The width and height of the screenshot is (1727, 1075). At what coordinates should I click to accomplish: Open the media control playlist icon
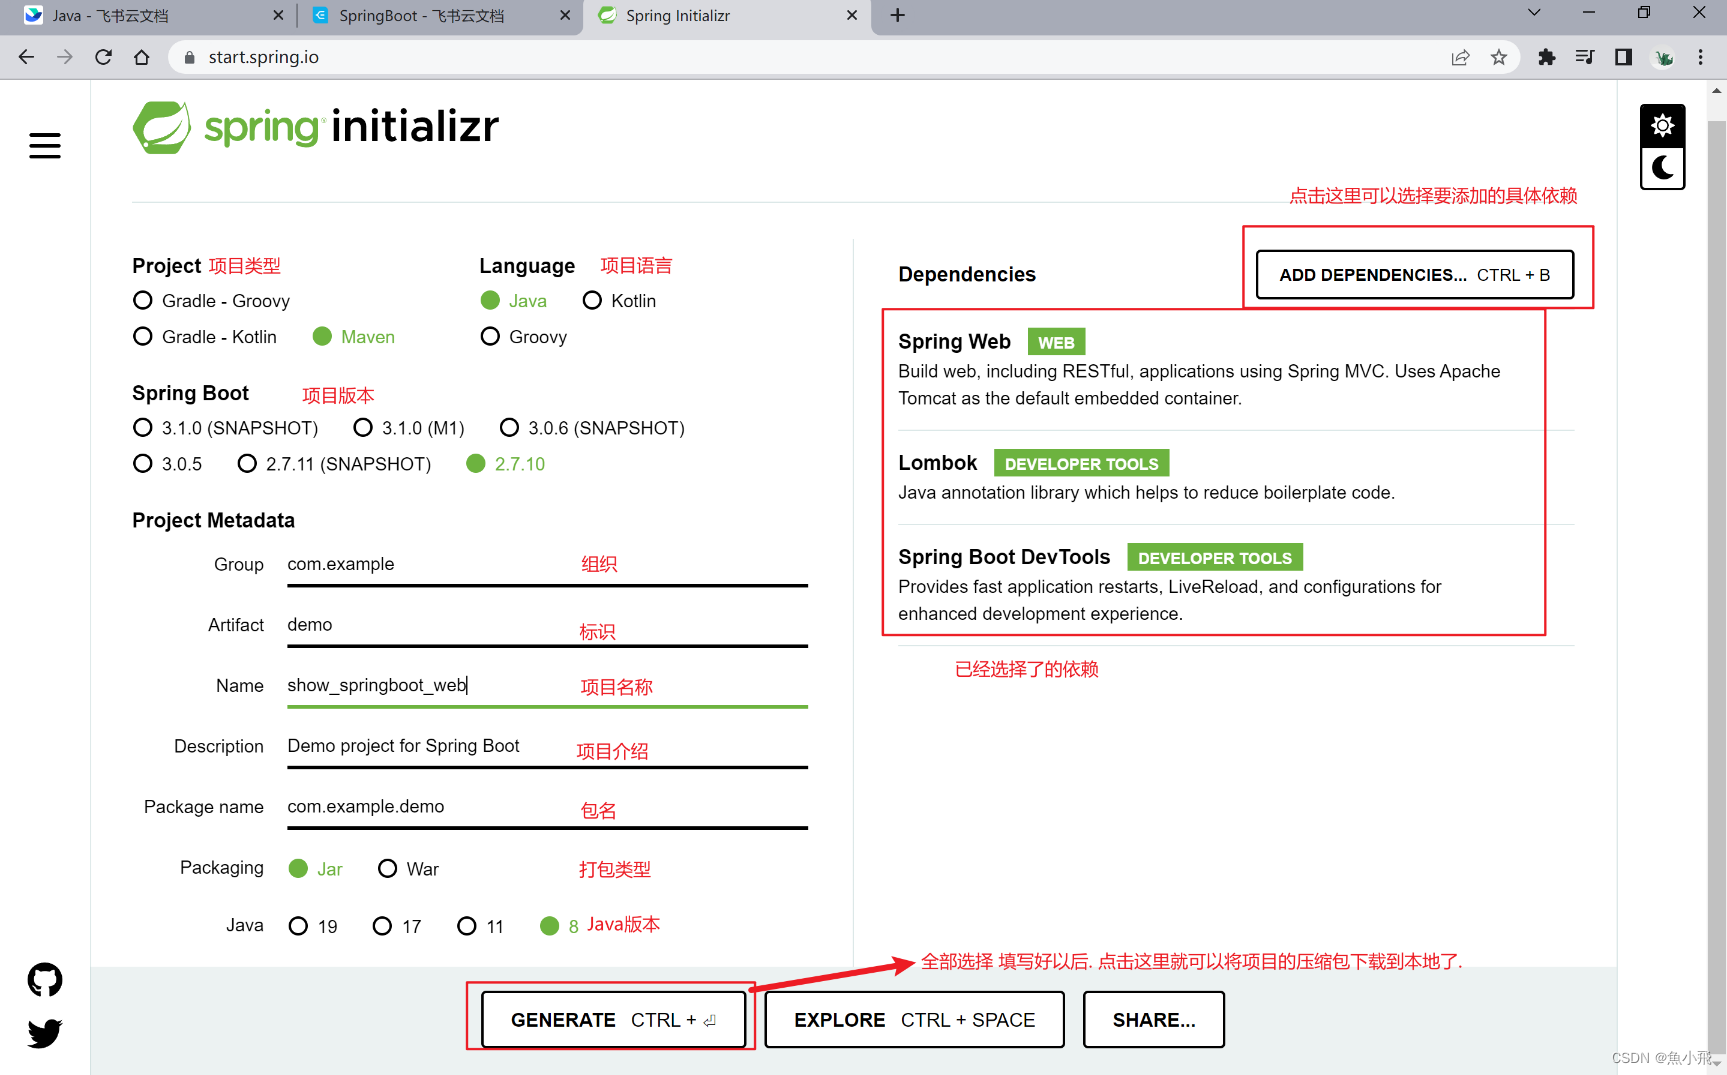[1585, 57]
